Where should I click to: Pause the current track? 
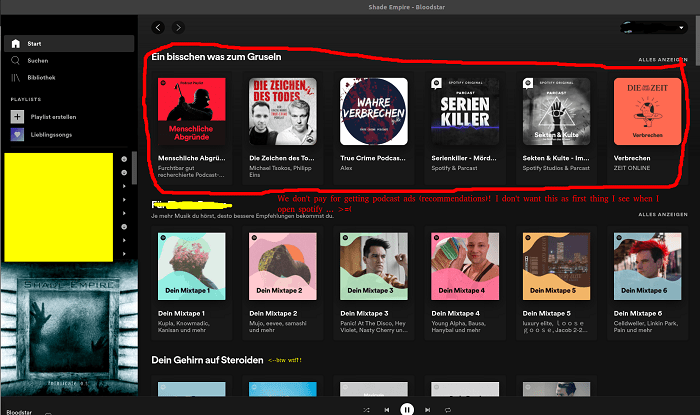(407, 409)
